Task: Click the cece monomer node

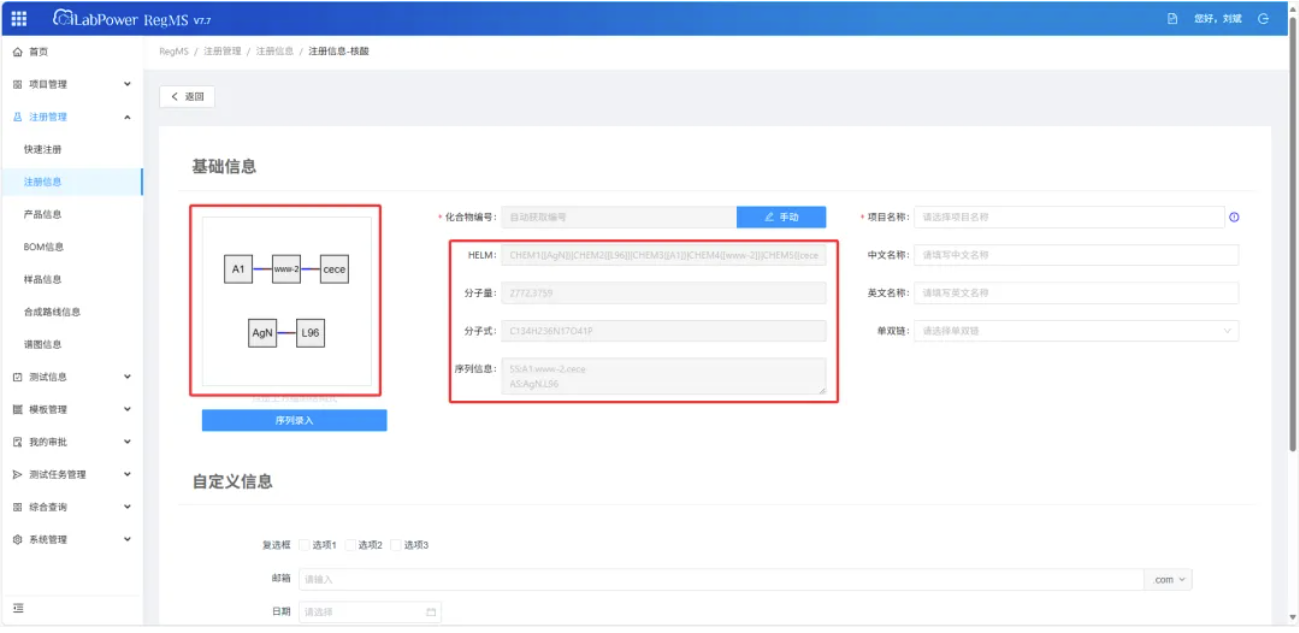Action: (334, 269)
